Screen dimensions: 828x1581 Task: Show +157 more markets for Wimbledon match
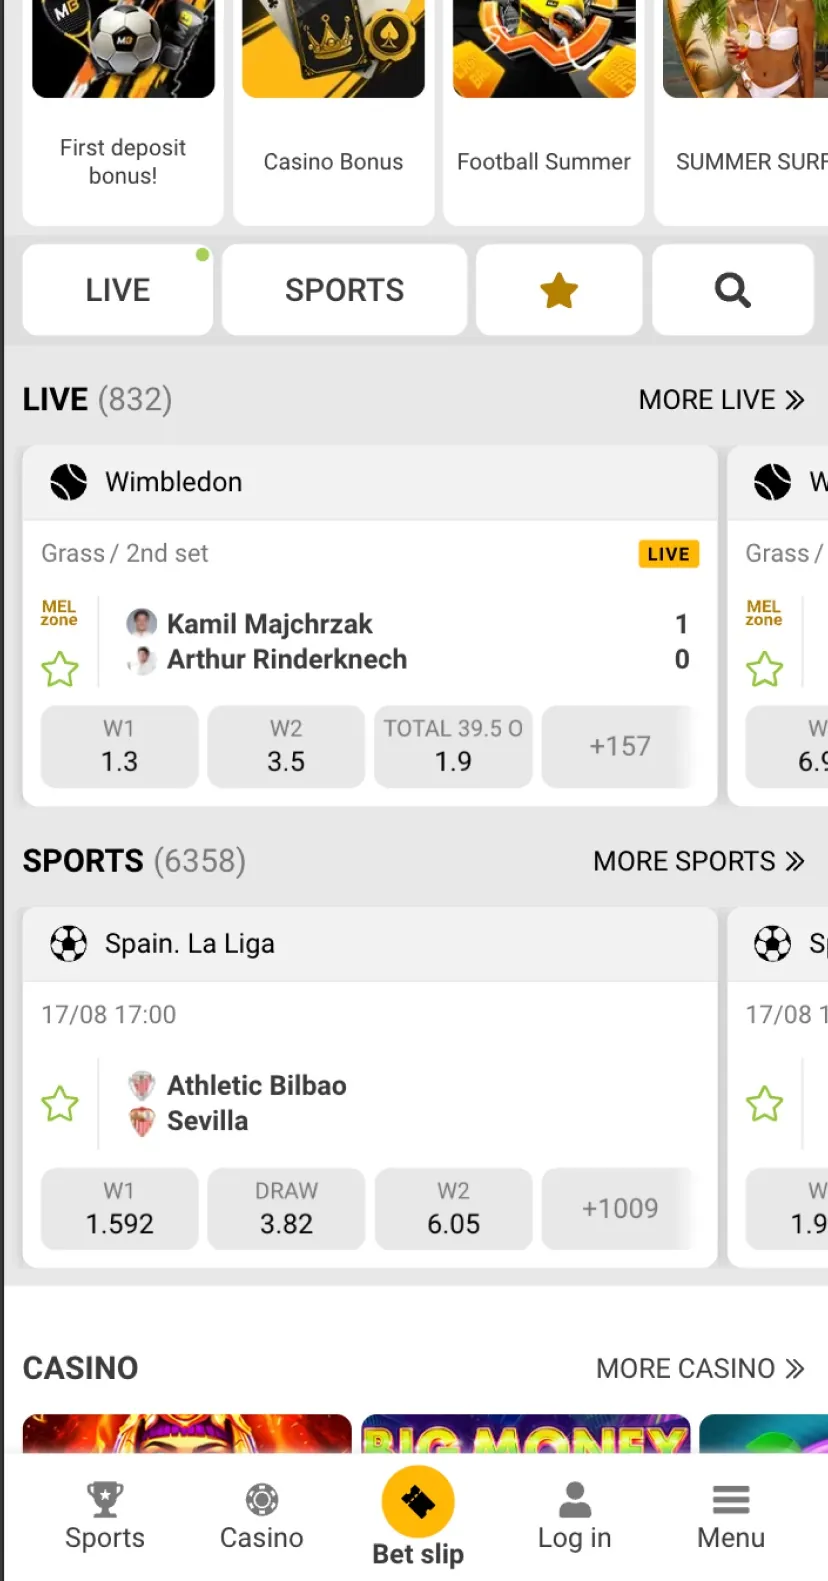click(x=620, y=747)
